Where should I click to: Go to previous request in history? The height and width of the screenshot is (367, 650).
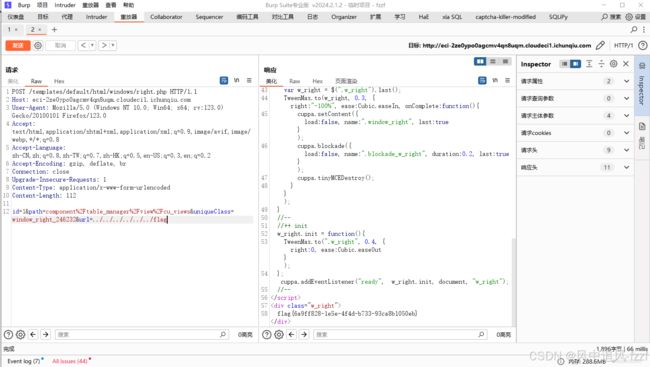click(x=83, y=45)
